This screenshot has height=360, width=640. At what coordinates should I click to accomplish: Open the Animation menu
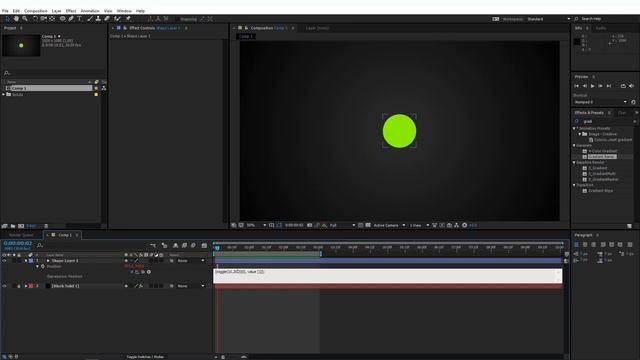90,11
